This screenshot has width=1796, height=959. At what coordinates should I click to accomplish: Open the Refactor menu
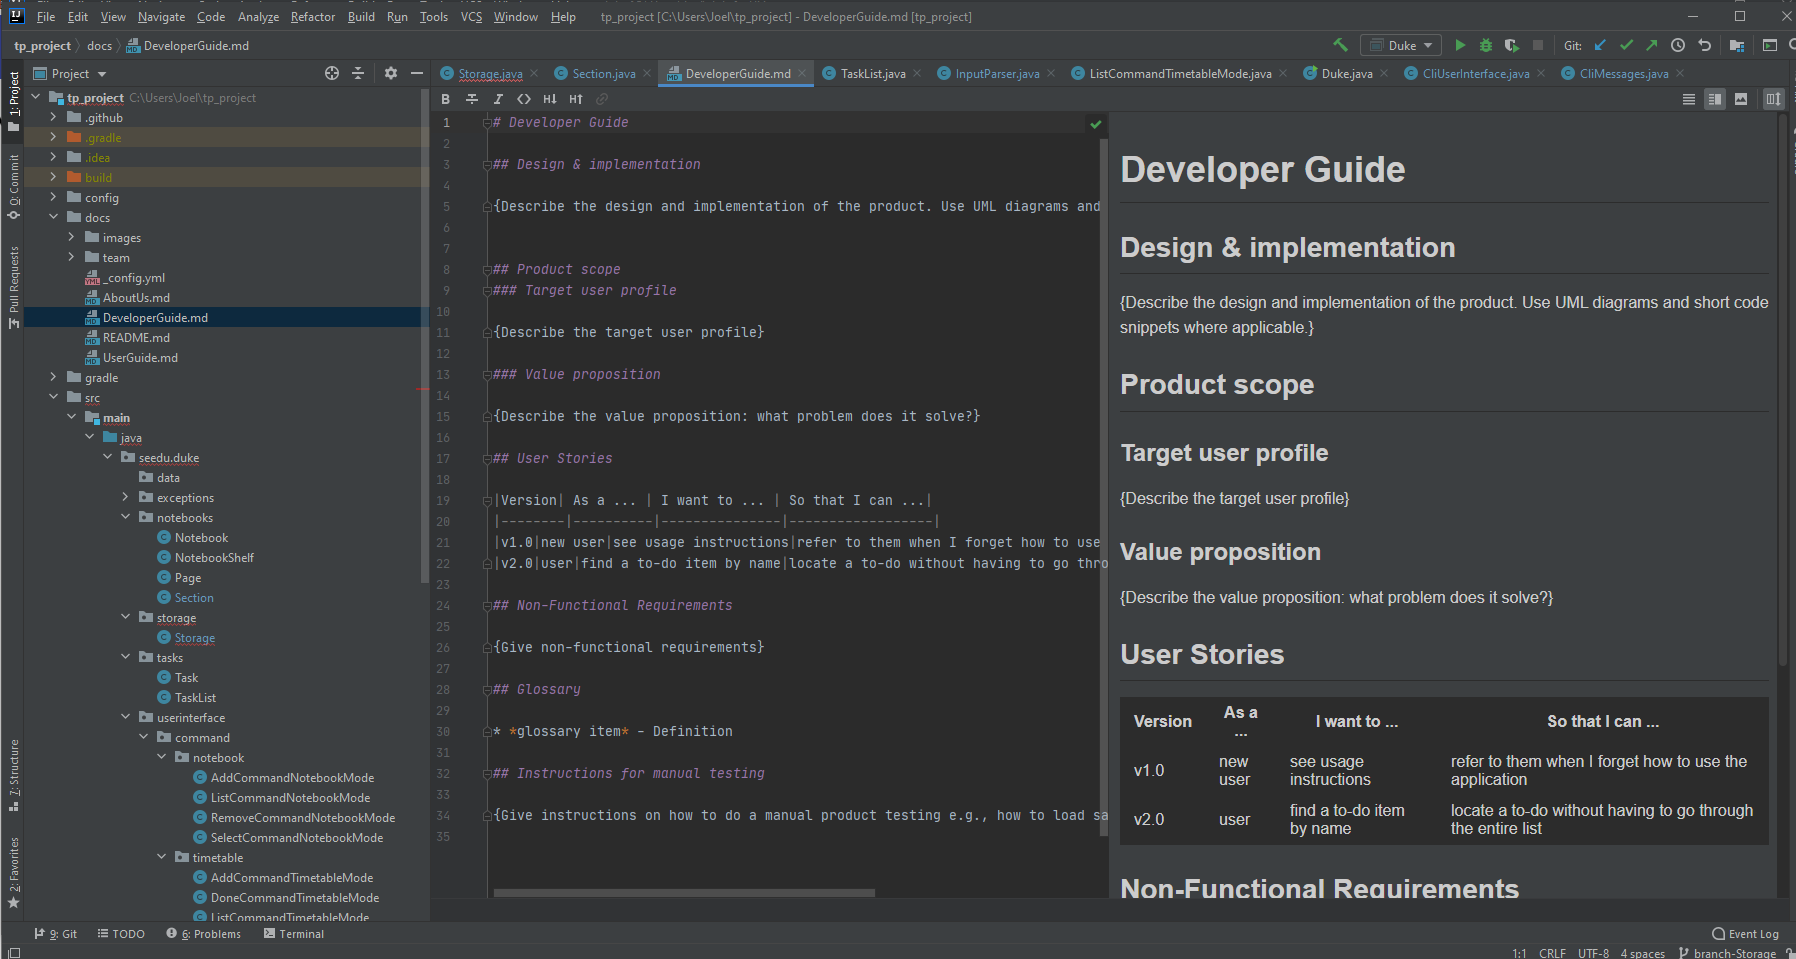(x=312, y=17)
